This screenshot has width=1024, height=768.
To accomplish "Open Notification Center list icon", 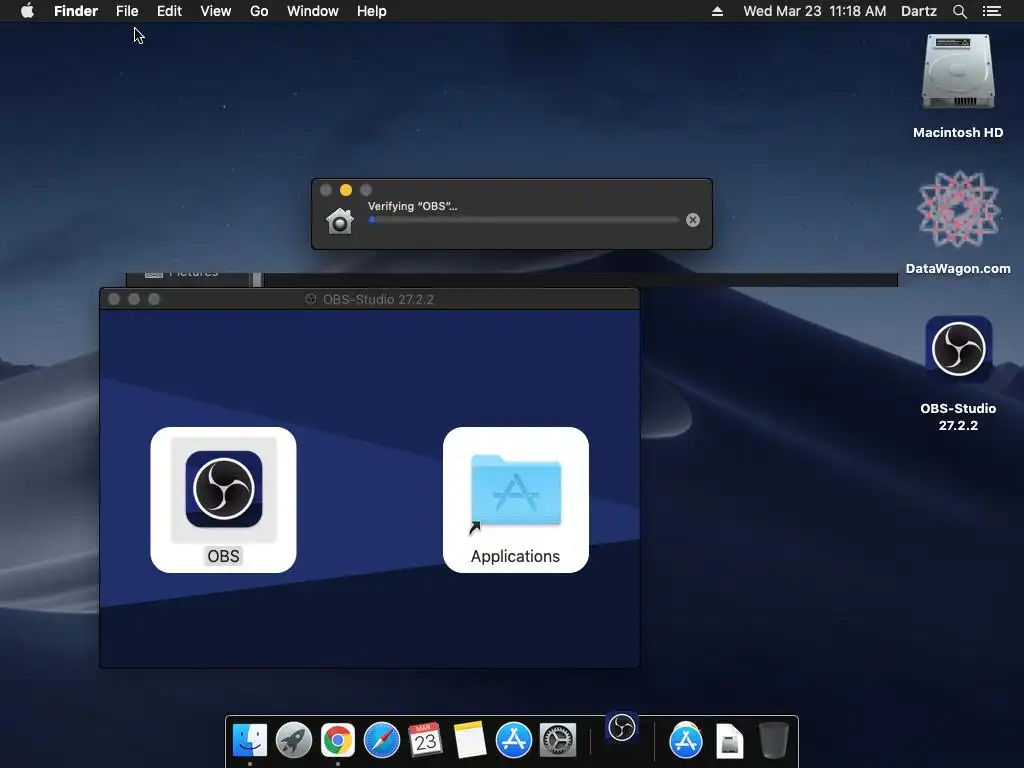I will [x=992, y=11].
